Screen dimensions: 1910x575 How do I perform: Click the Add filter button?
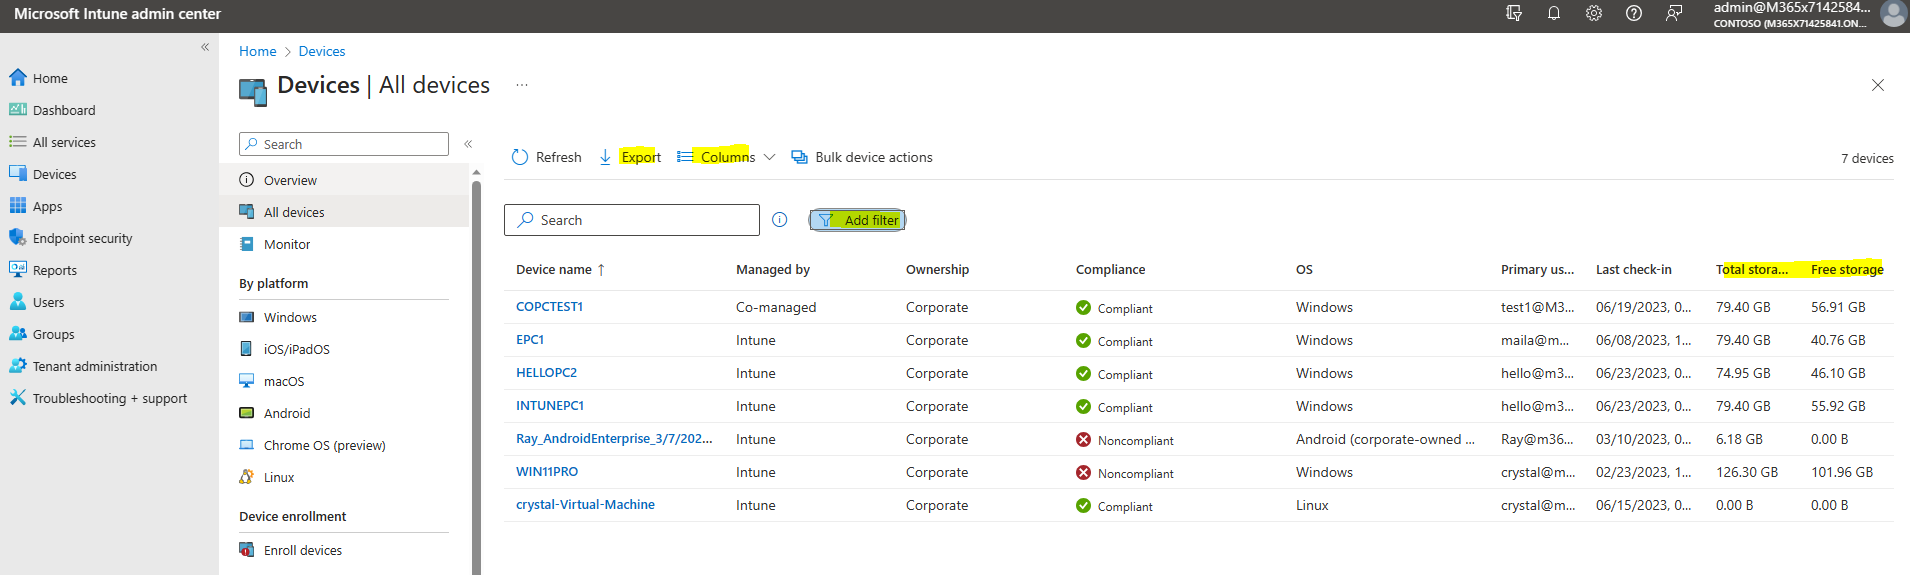coord(857,220)
